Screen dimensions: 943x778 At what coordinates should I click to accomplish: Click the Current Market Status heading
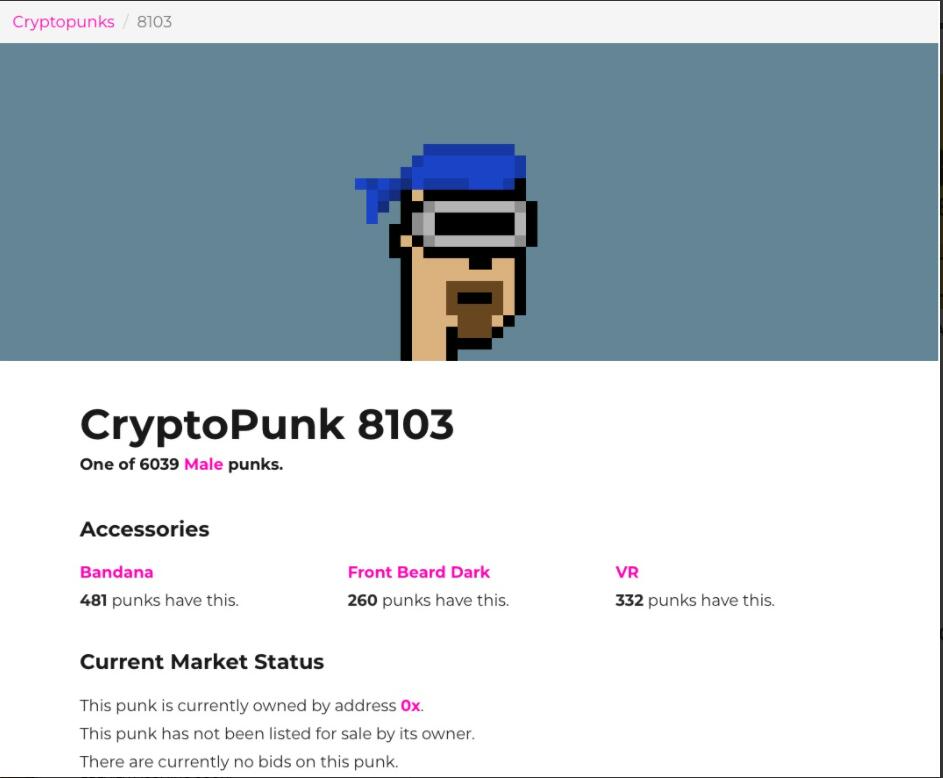202,661
